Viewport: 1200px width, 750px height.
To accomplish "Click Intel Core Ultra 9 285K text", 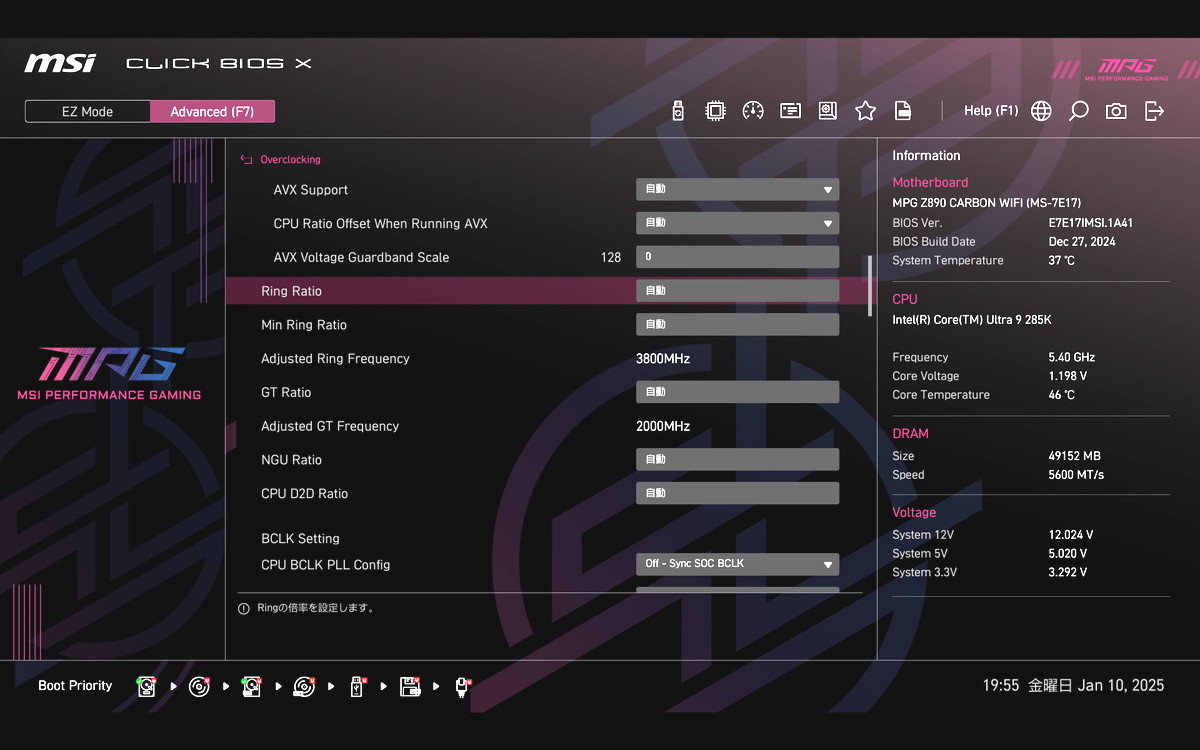I will pos(972,320).
